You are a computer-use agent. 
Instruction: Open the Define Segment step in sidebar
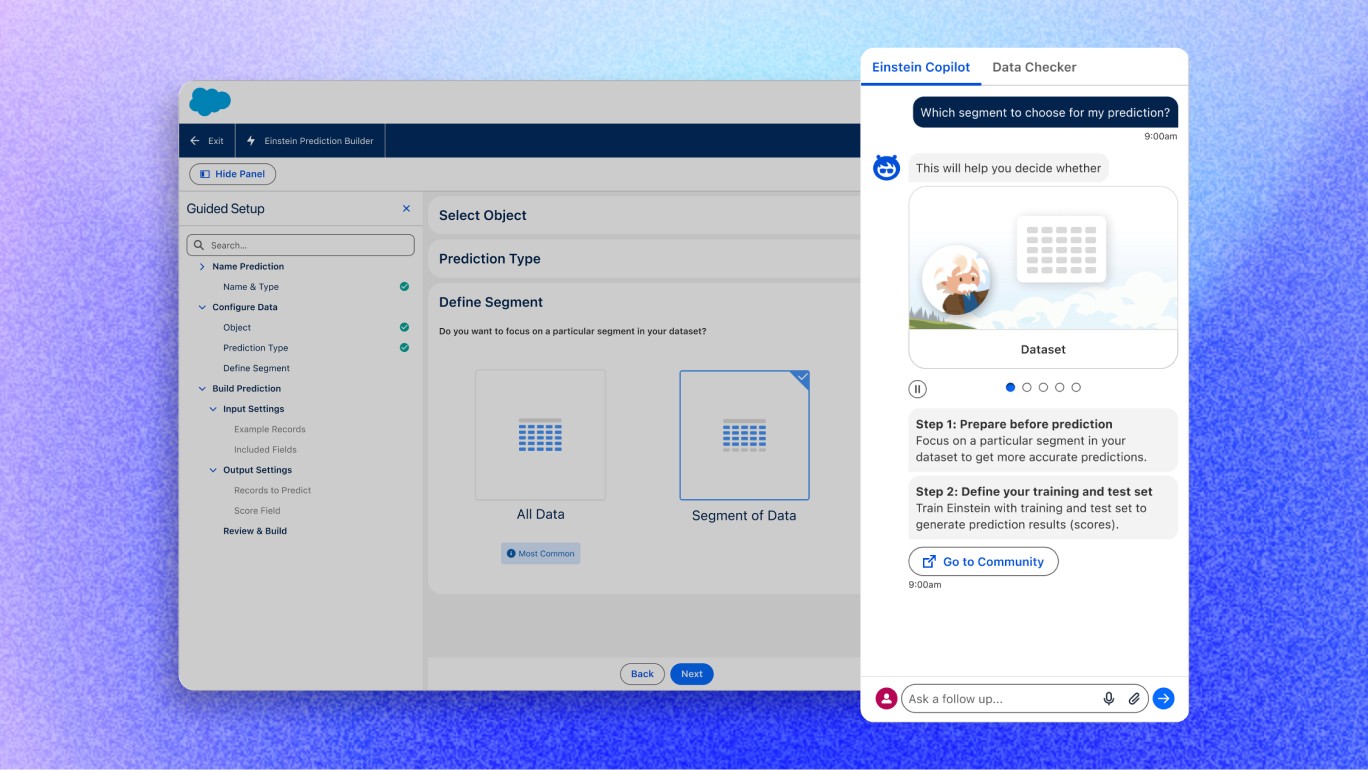(x=256, y=368)
